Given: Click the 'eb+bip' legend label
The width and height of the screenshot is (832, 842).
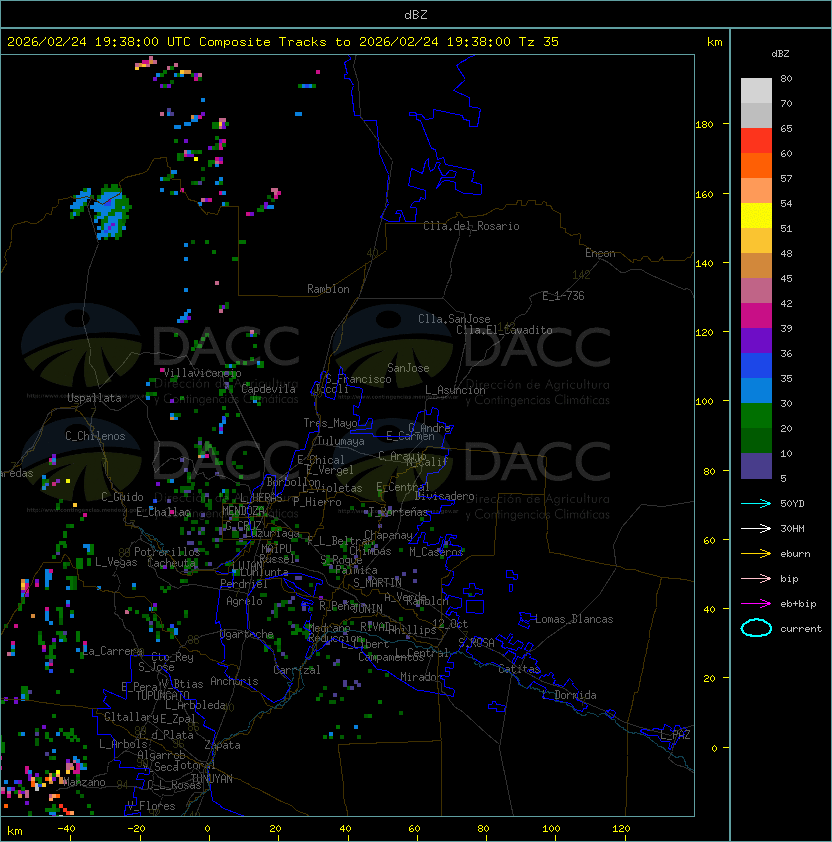Looking at the screenshot, I should 798,604.
